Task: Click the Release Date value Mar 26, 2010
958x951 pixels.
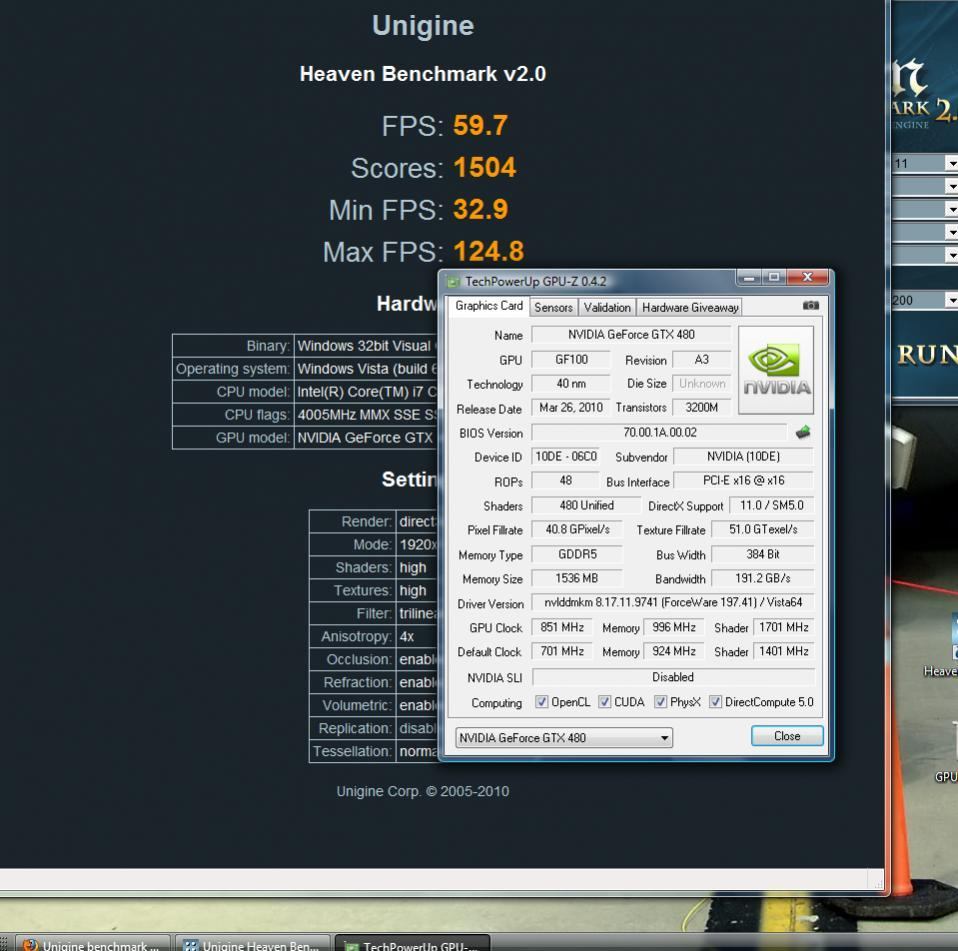Action: [571, 407]
